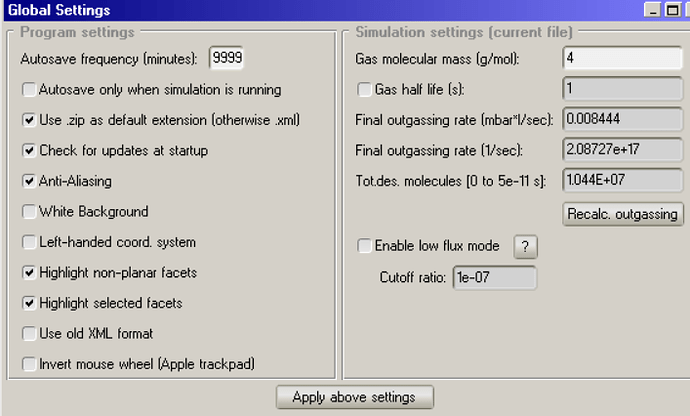Uncheck Use .zip as default extension

coord(29,120)
